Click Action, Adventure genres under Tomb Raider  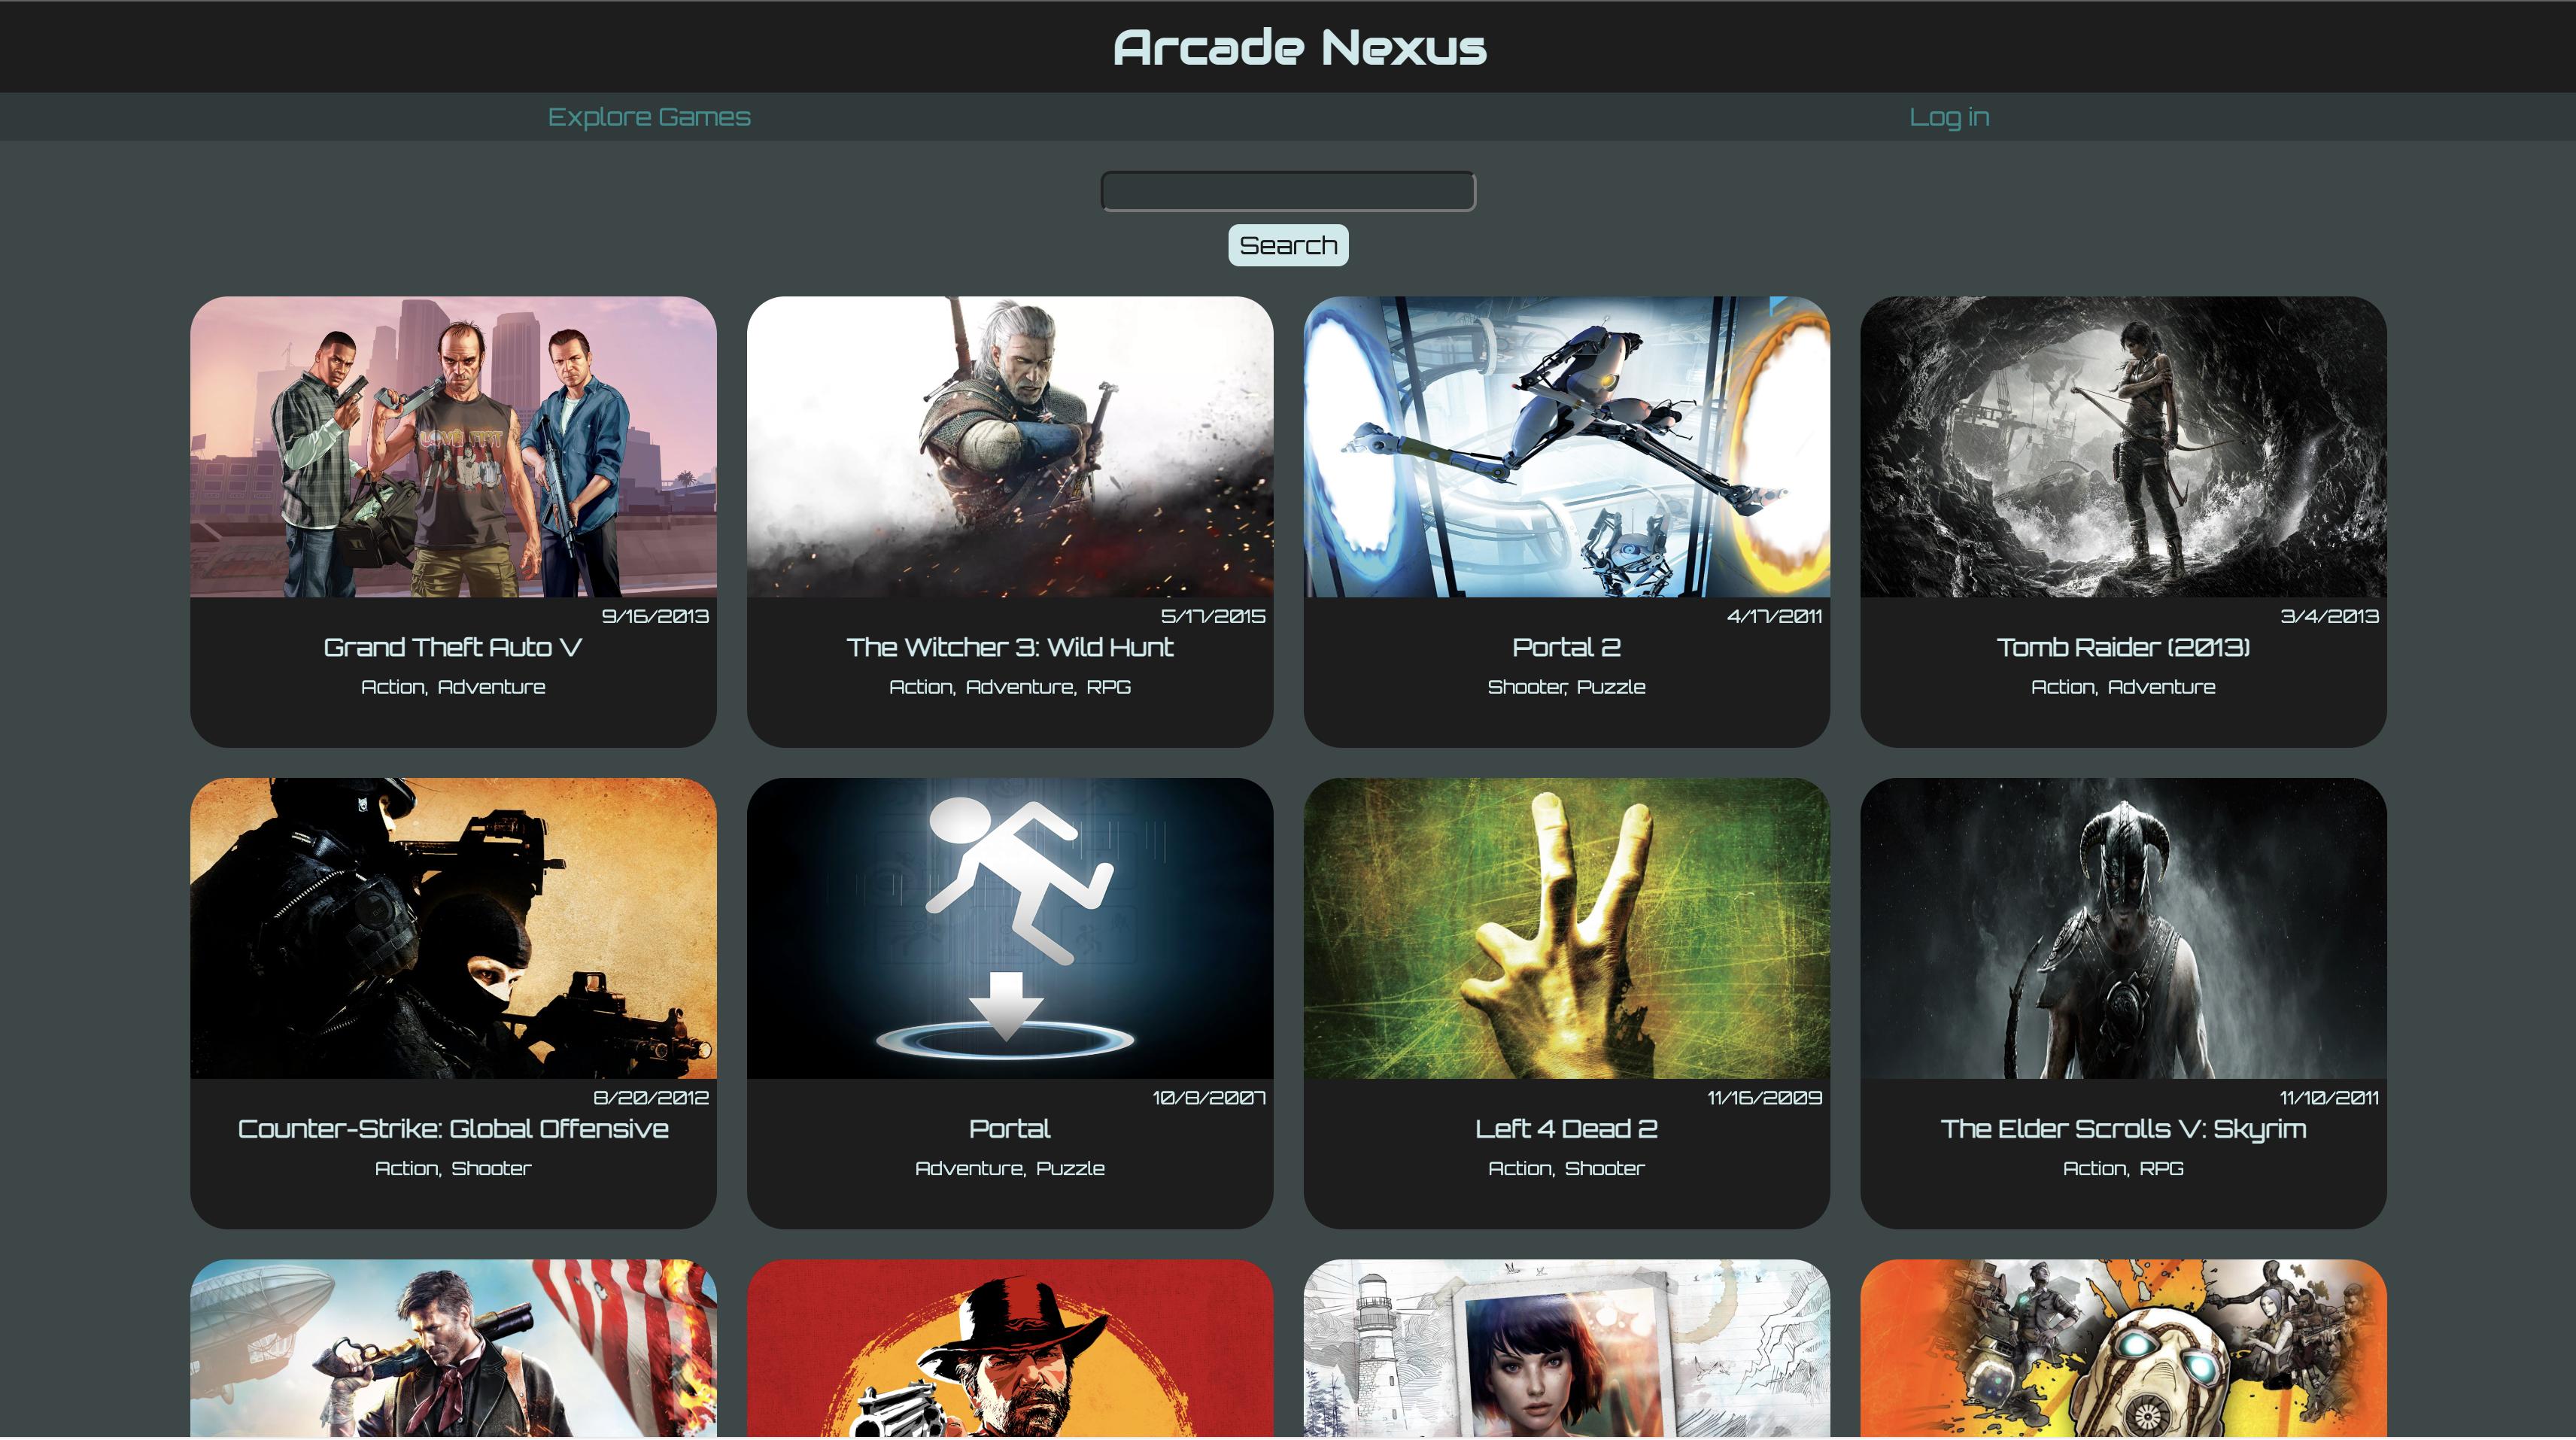click(2123, 687)
